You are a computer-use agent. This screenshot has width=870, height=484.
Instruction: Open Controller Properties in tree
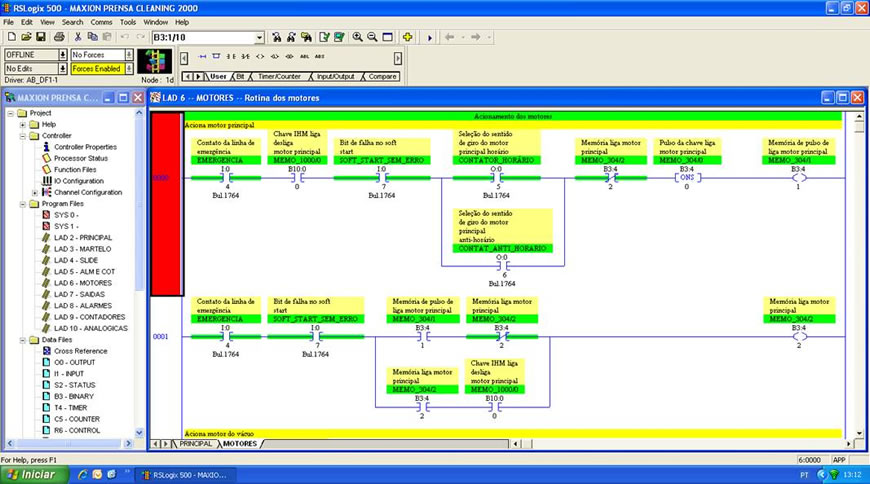(85, 147)
